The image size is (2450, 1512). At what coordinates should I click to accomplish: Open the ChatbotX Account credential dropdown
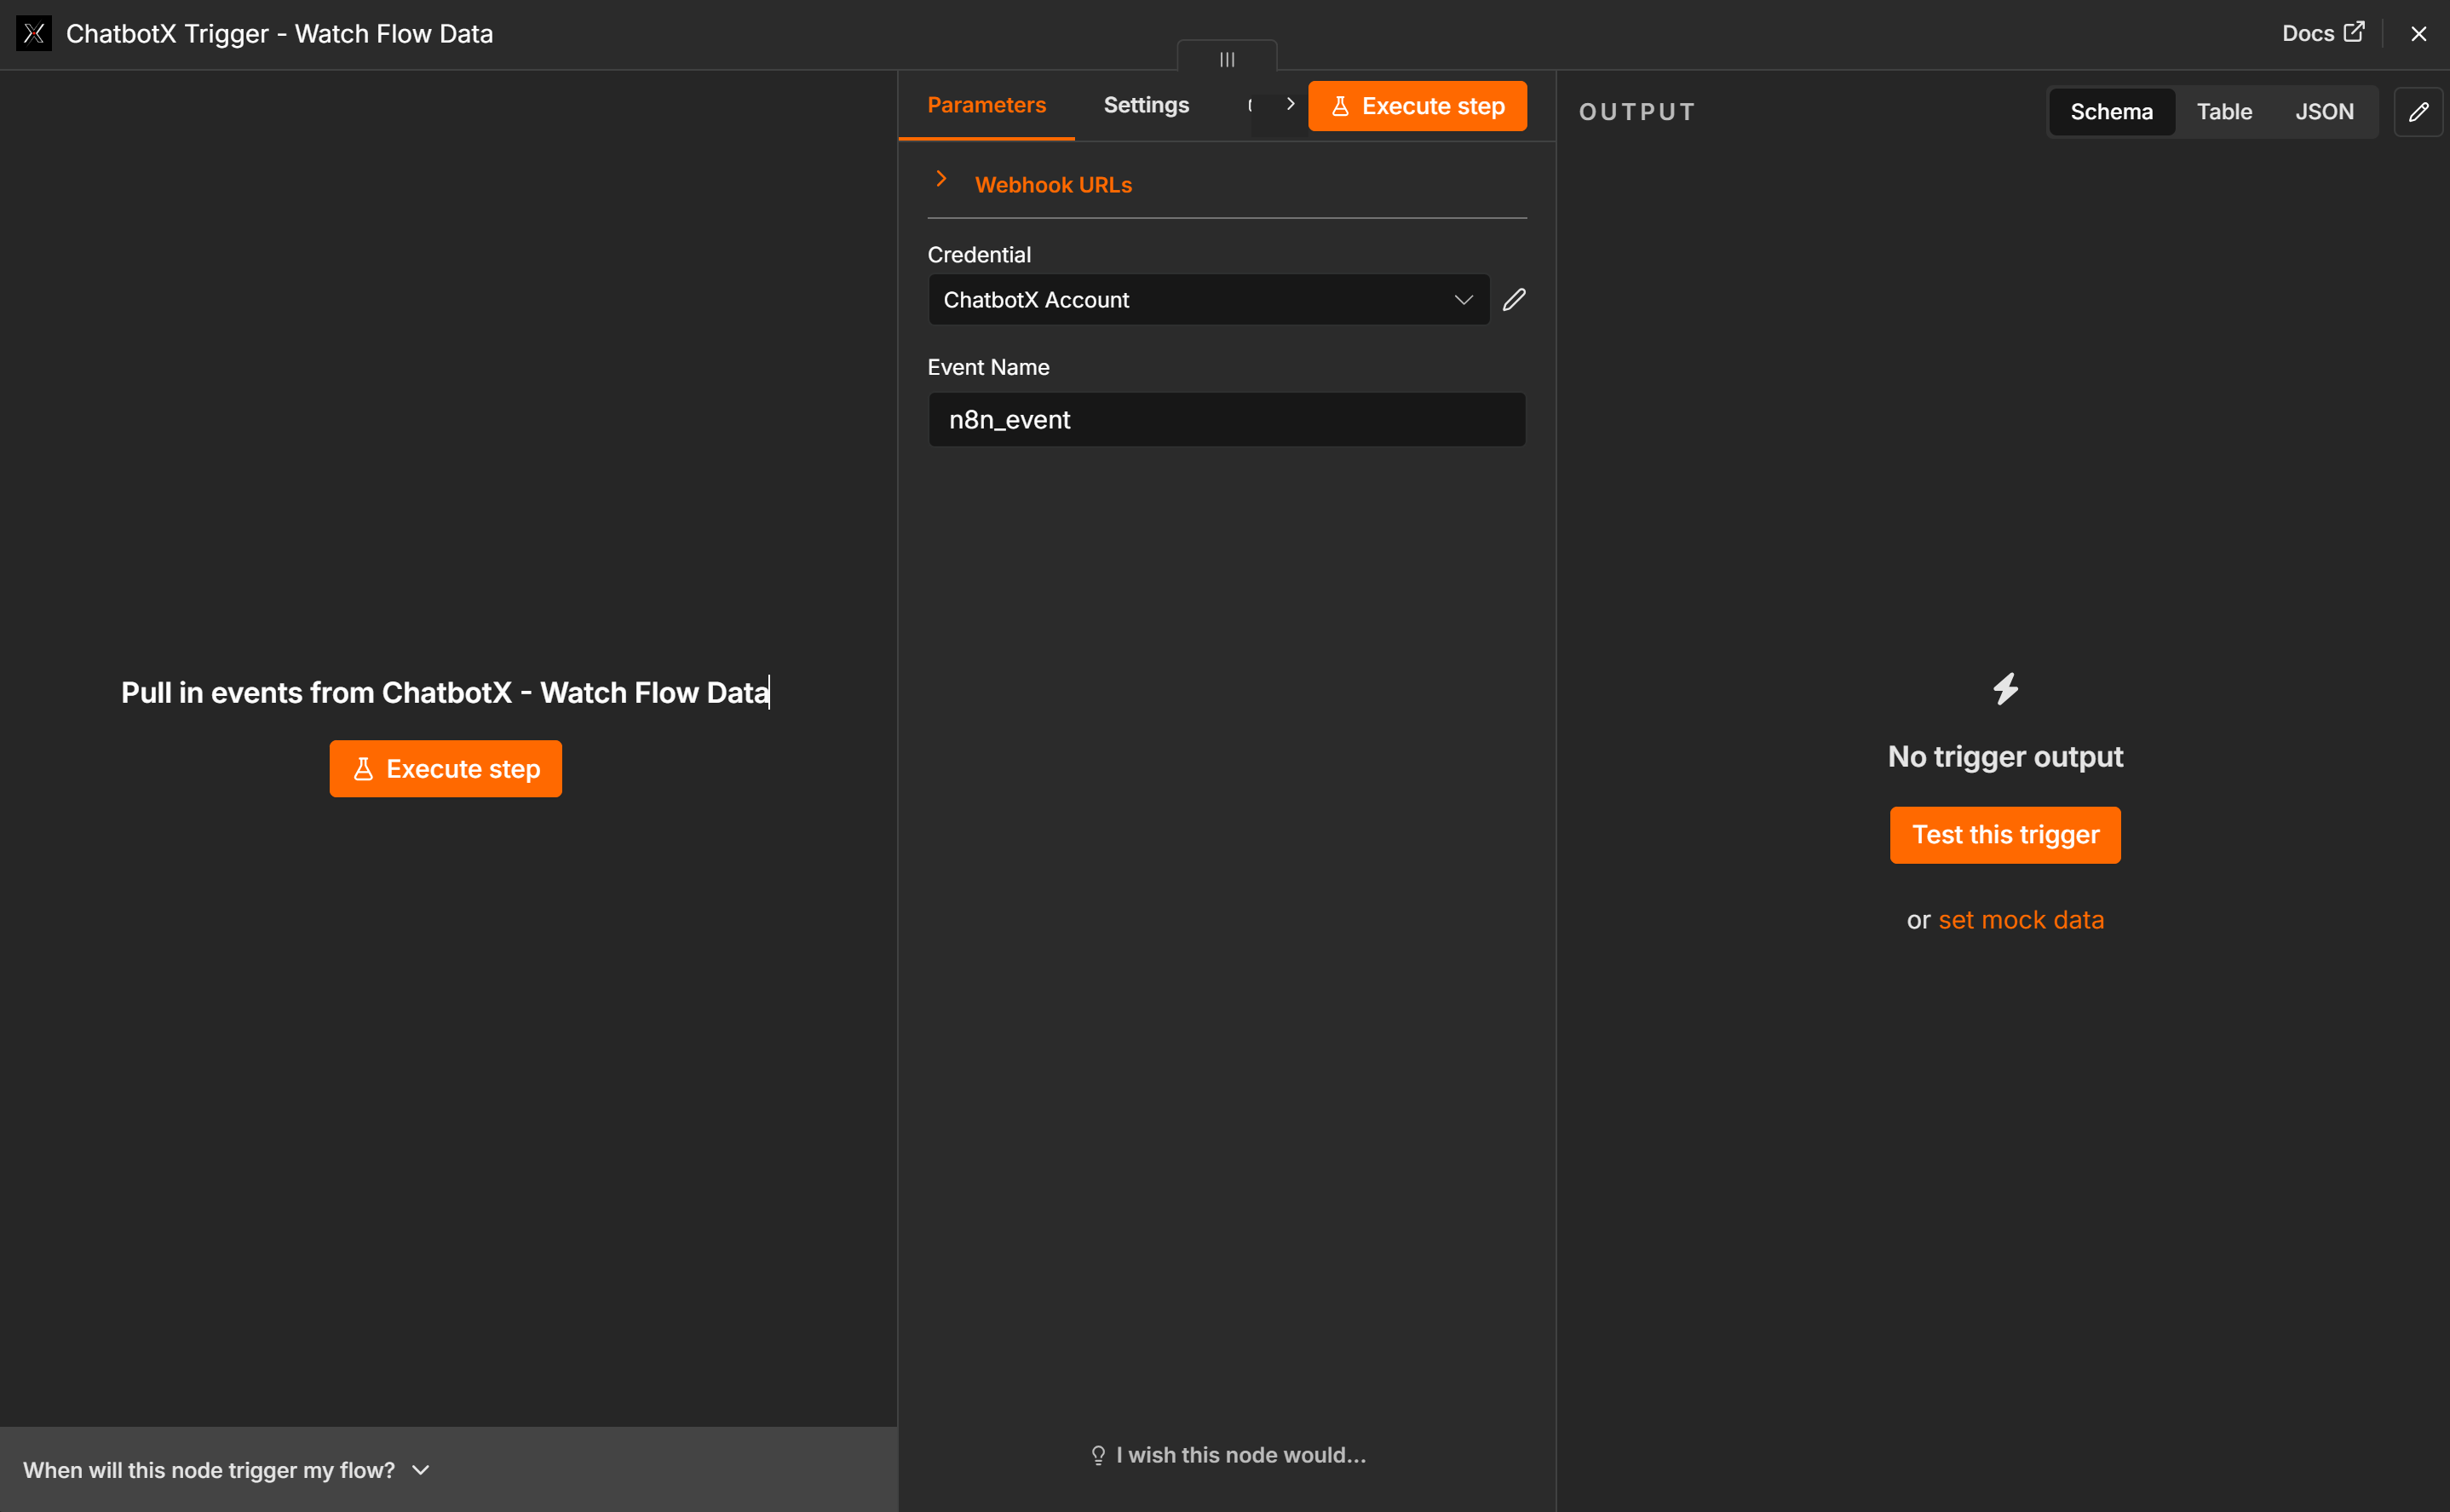click(1209, 300)
